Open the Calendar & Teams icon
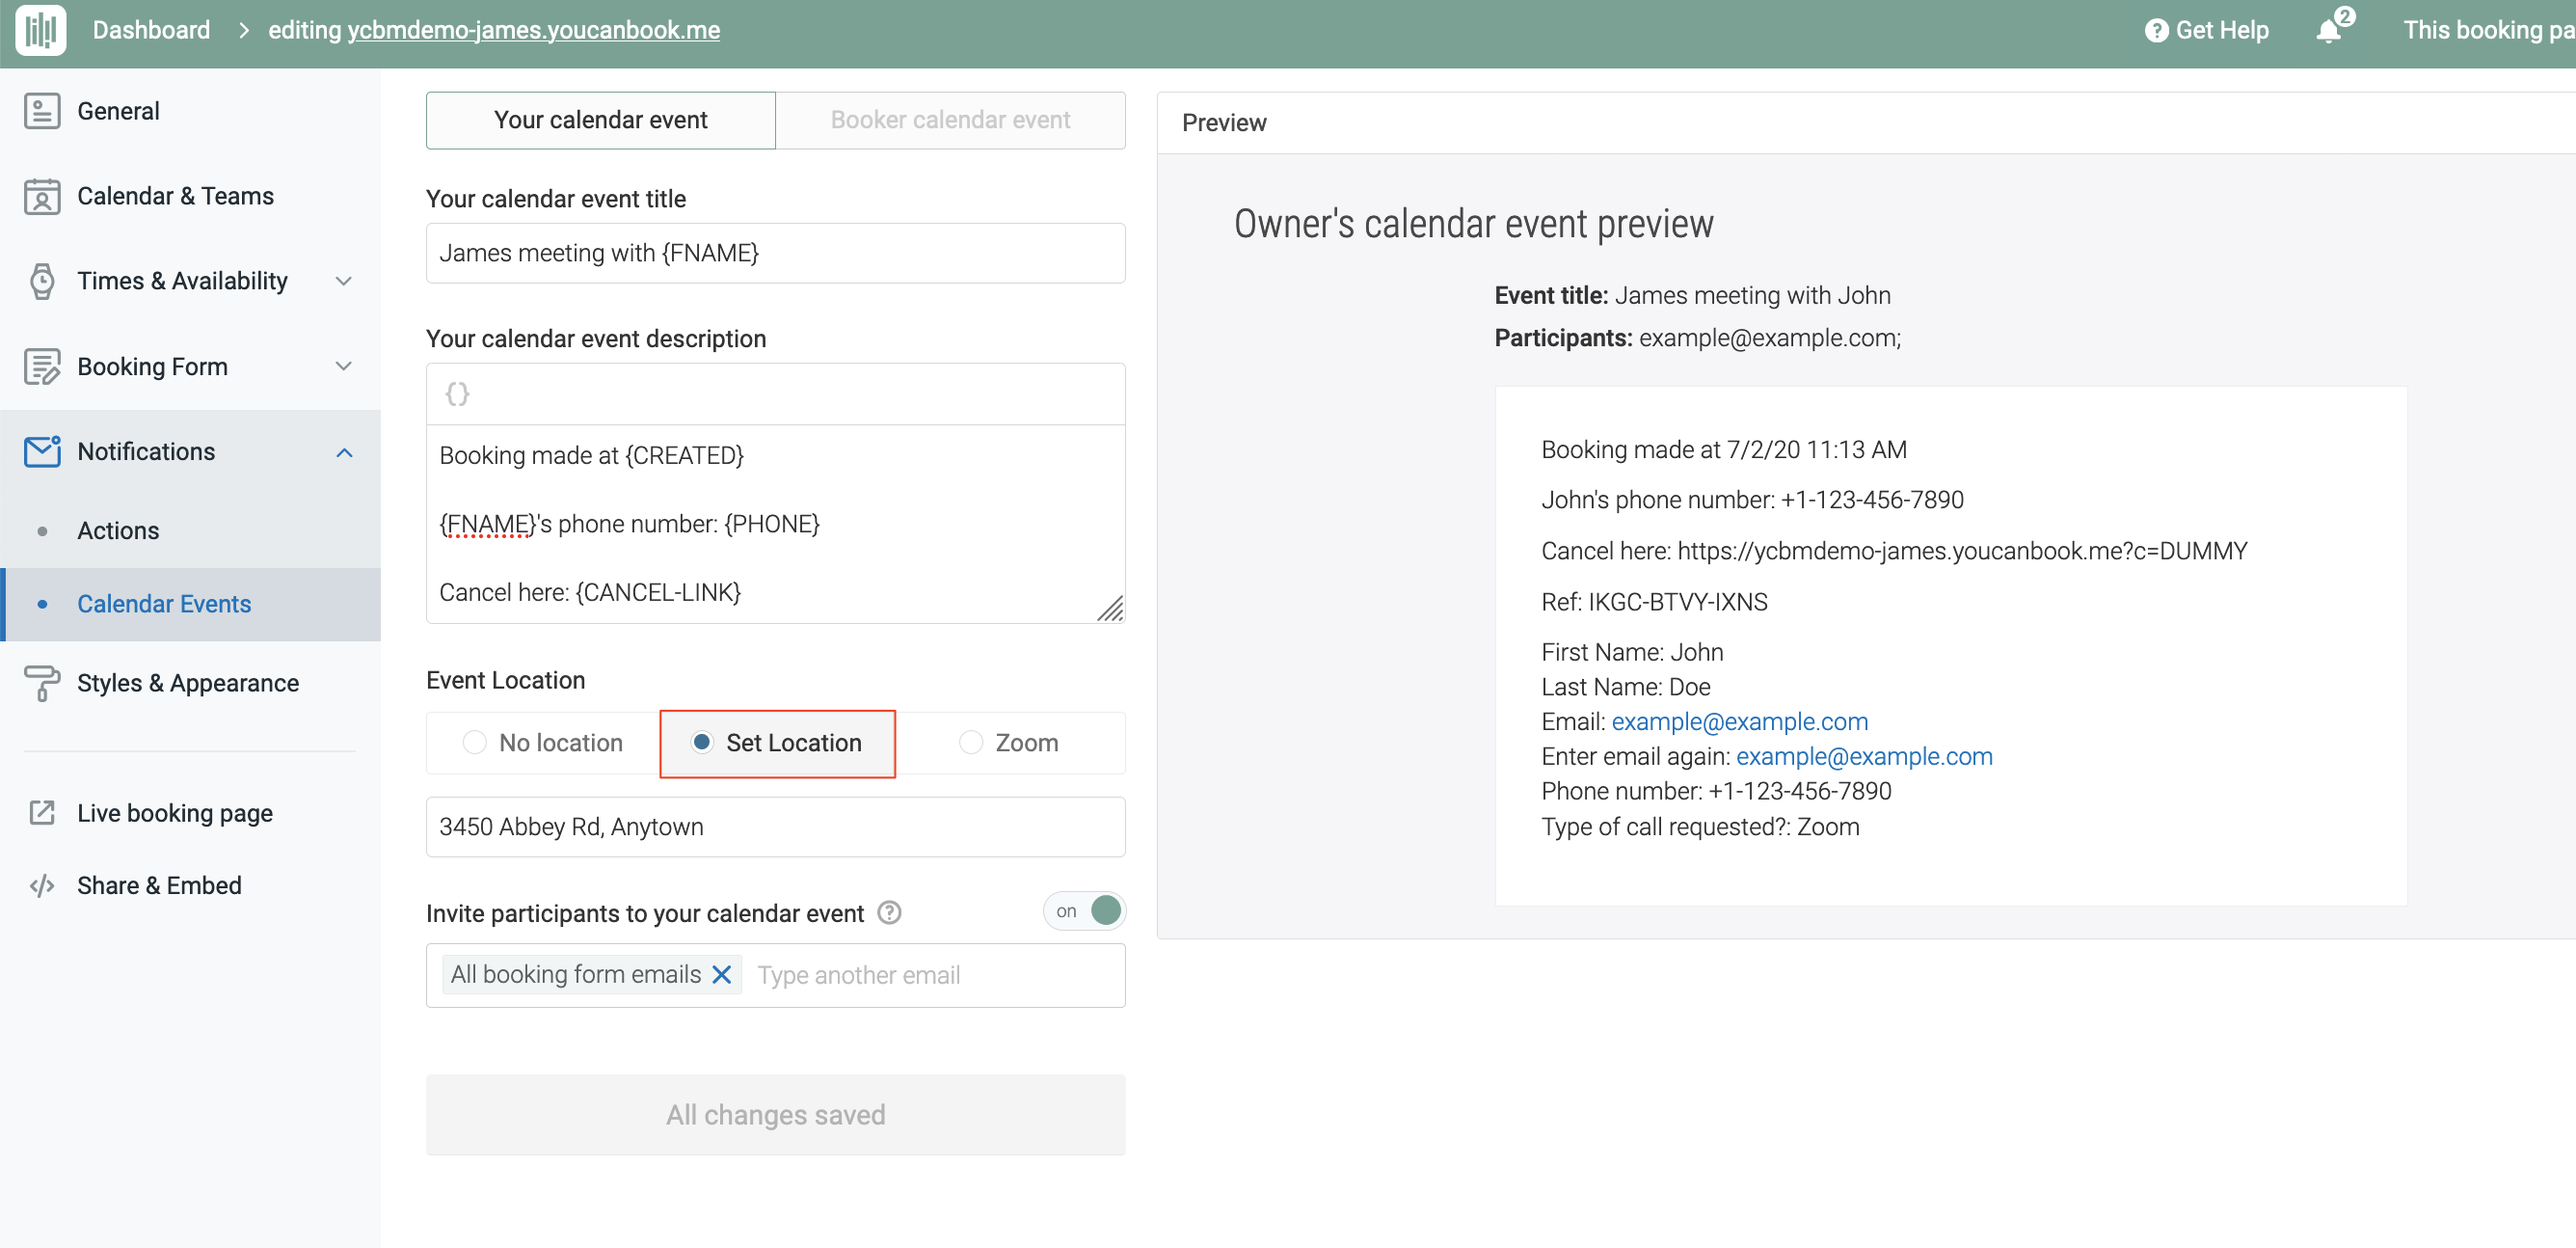This screenshot has width=2576, height=1248. 41,197
